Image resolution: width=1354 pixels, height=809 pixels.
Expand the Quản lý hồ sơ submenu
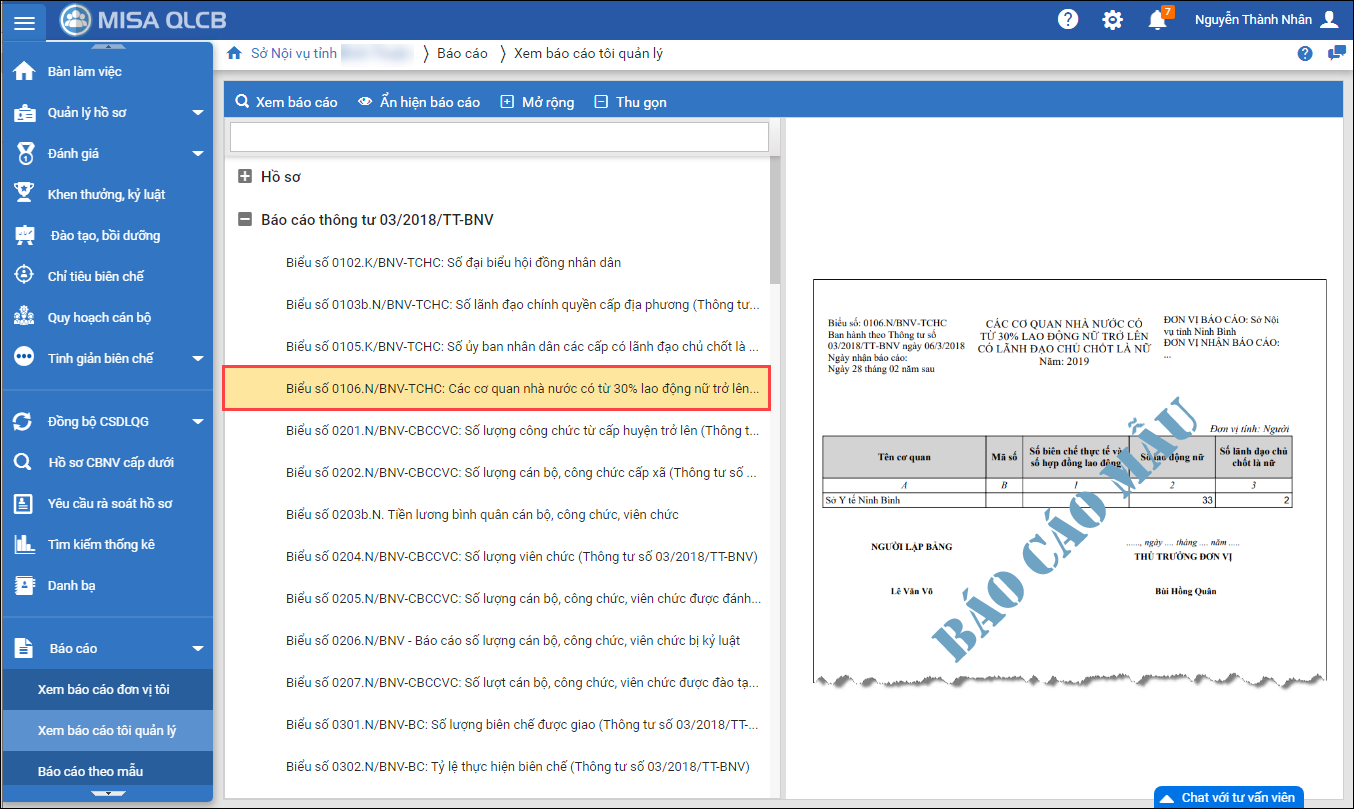197,113
